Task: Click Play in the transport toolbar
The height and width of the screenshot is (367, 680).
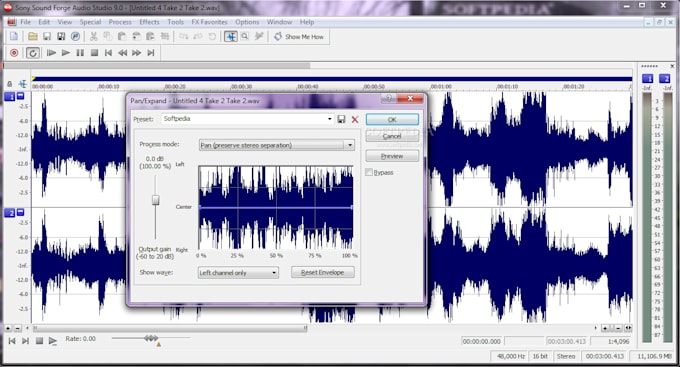Action: click(x=66, y=53)
